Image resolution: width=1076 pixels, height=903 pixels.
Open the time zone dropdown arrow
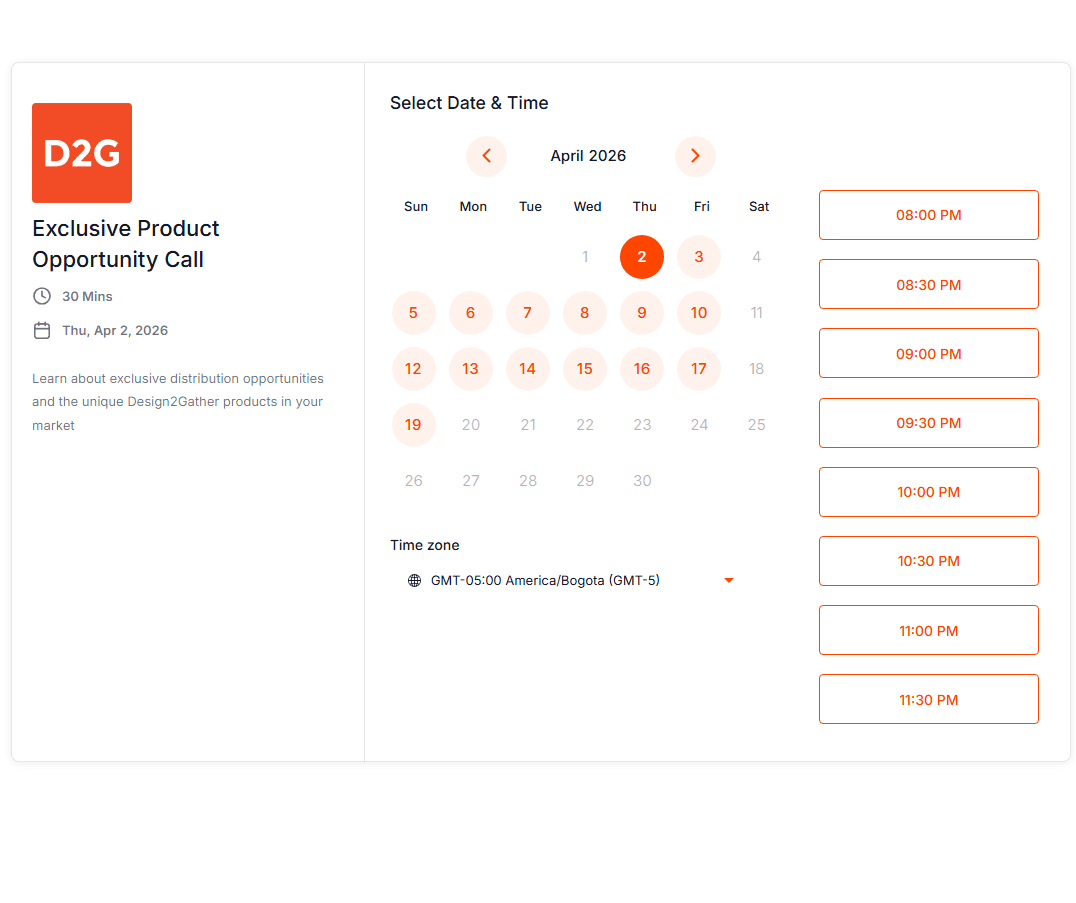729,580
